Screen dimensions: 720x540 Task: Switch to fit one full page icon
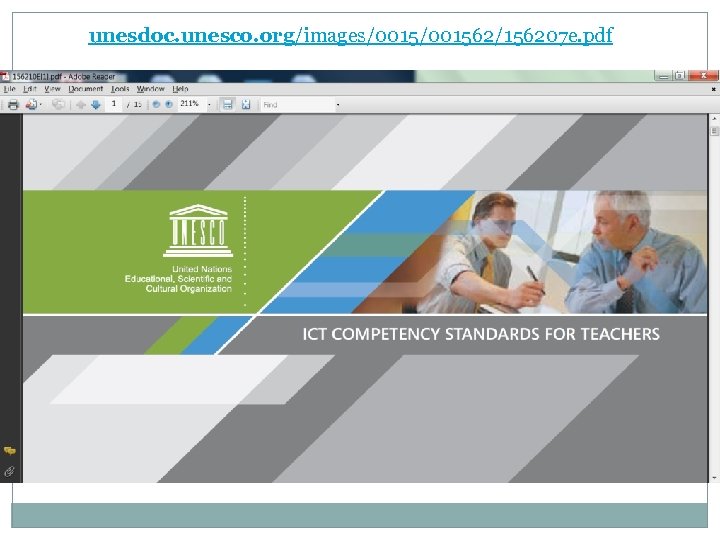point(246,105)
